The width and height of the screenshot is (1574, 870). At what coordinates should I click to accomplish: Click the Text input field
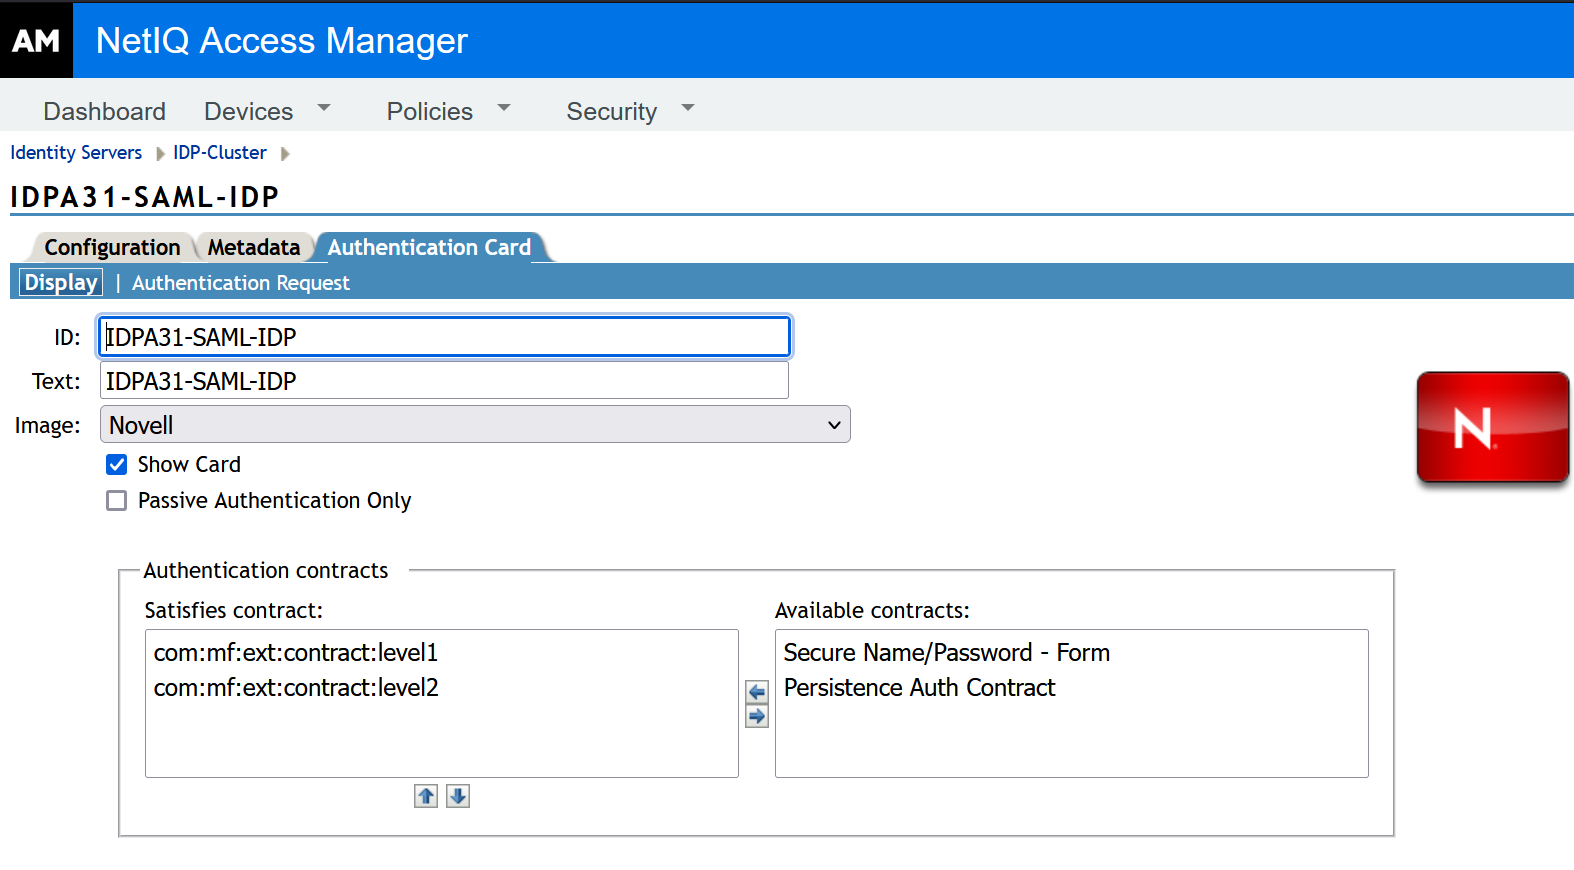444,381
